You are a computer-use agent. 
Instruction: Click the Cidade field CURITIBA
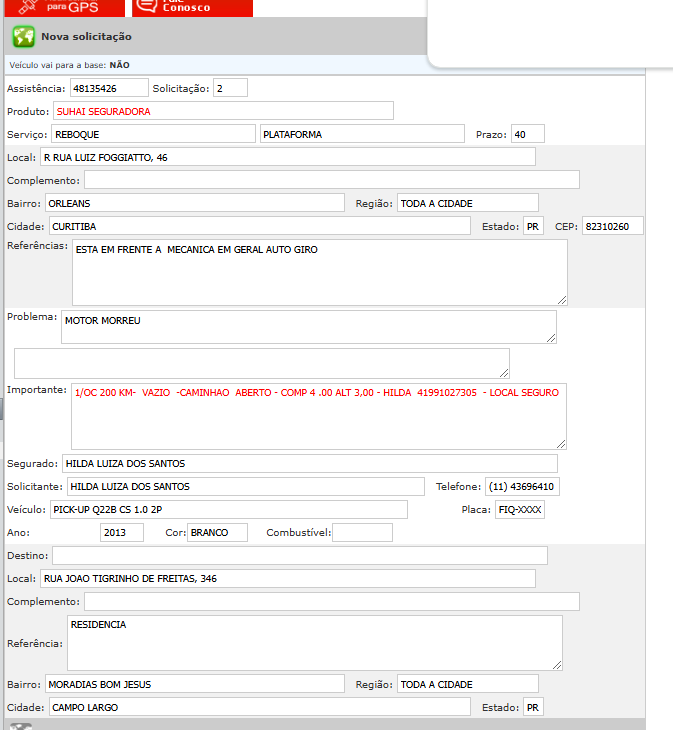tap(260, 226)
